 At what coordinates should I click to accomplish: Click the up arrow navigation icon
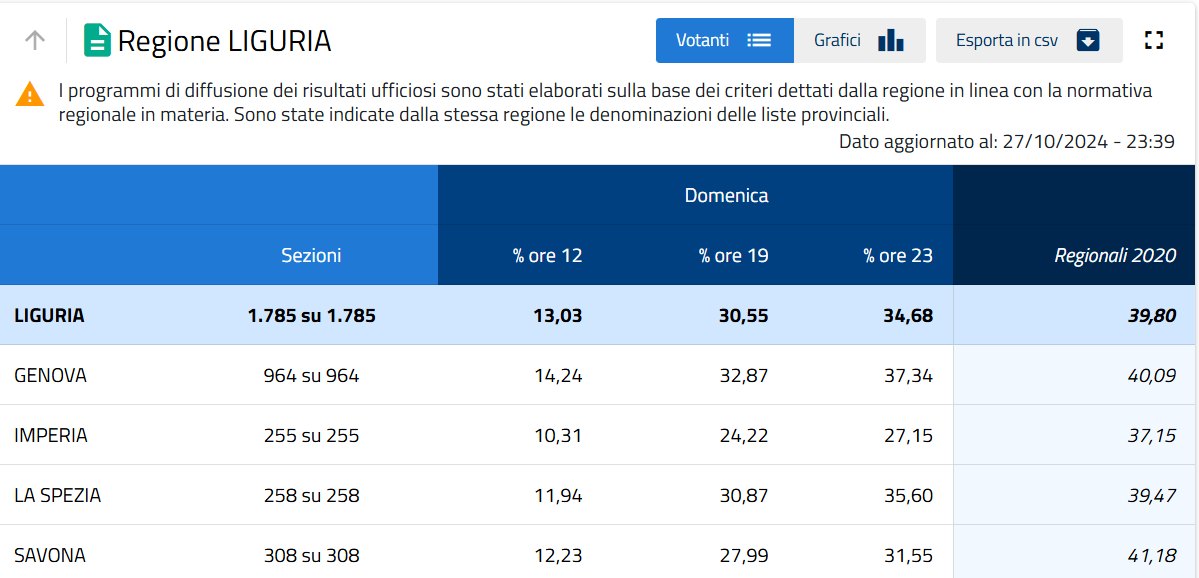(x=35, y=40)
